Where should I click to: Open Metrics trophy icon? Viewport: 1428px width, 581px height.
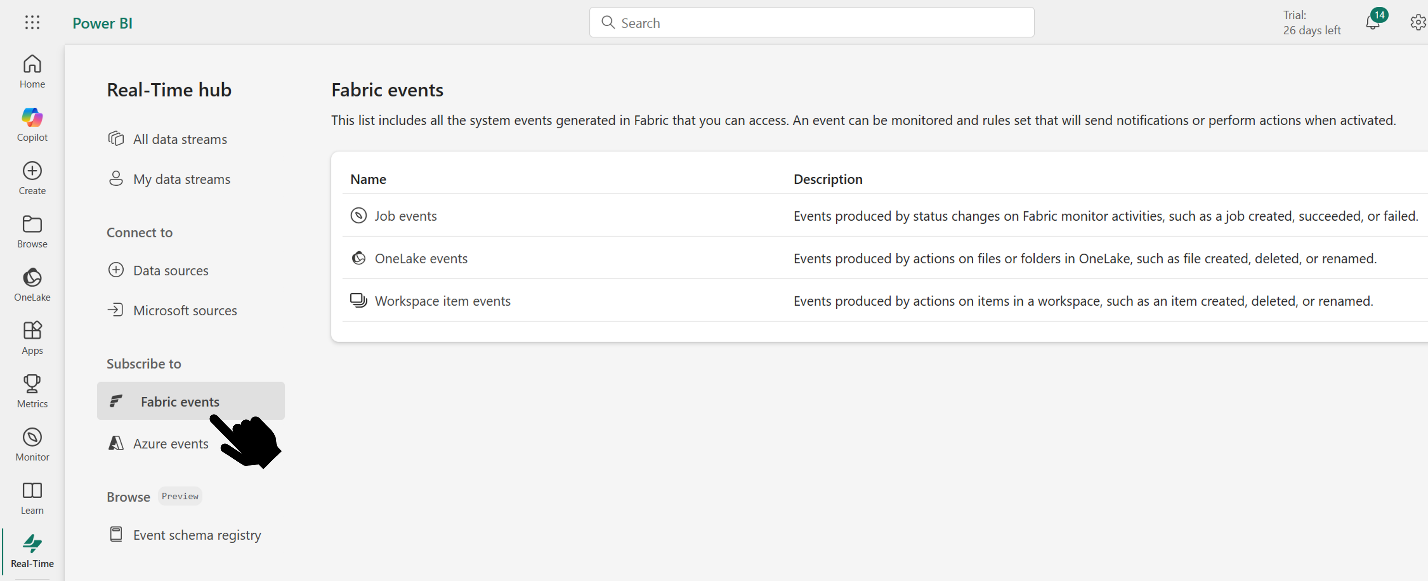pos(32,389)
